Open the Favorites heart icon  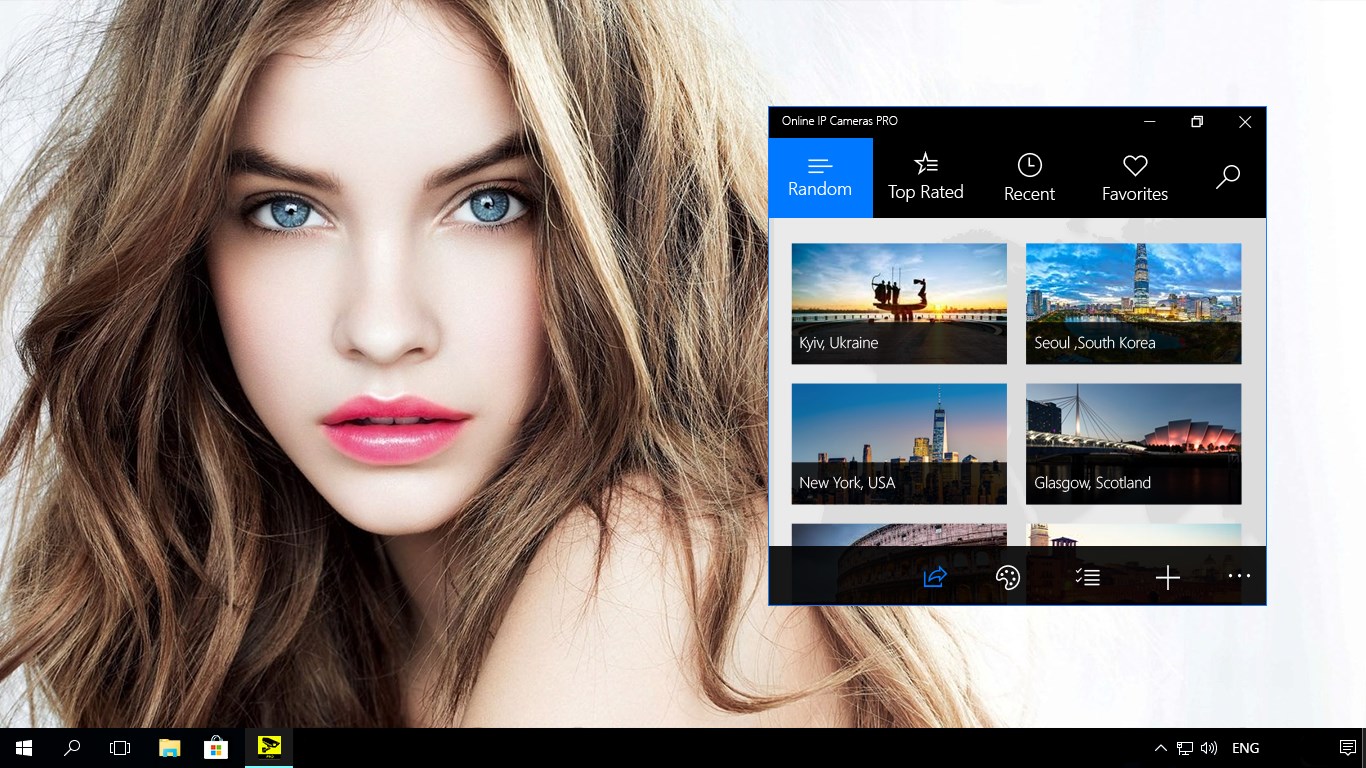coord(1134,164)
